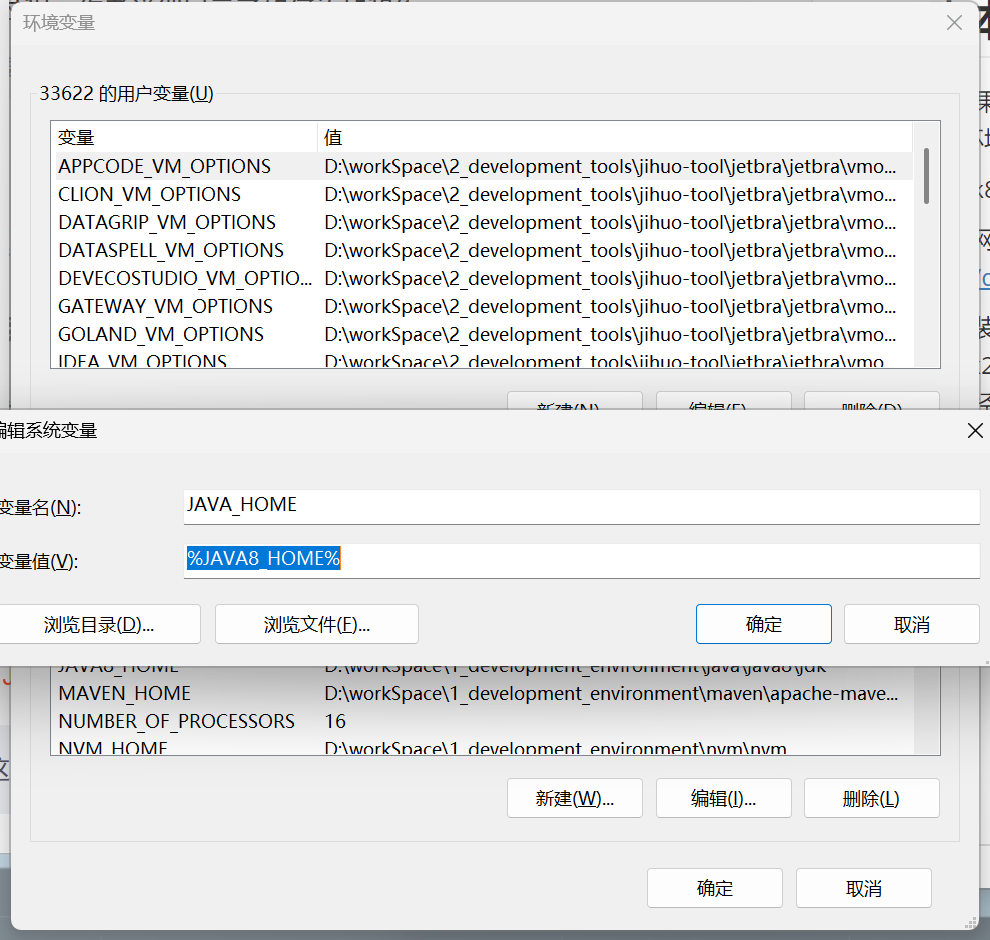The width and height of the screenshot is (990, 940).
Task: Click 编辑(I)... system variable button
Action: [x=723, y=798]
